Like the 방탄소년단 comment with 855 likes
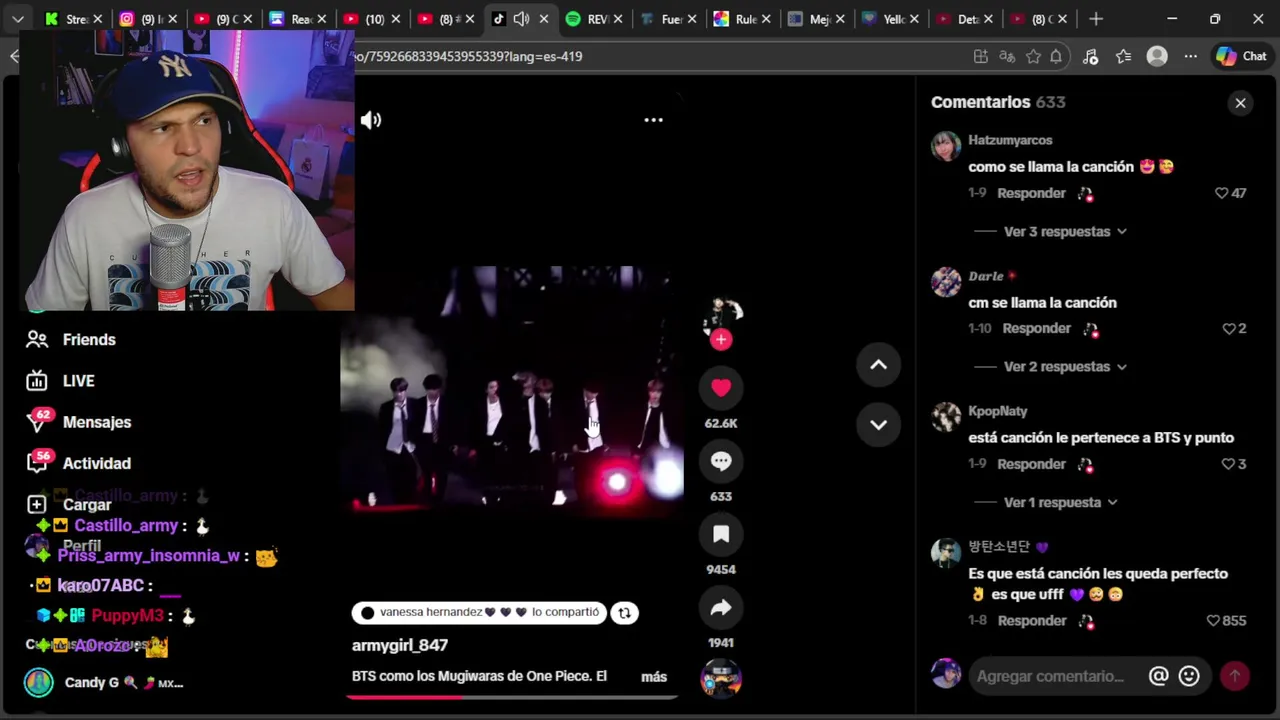1280x720 pixels. point(1213,621)
